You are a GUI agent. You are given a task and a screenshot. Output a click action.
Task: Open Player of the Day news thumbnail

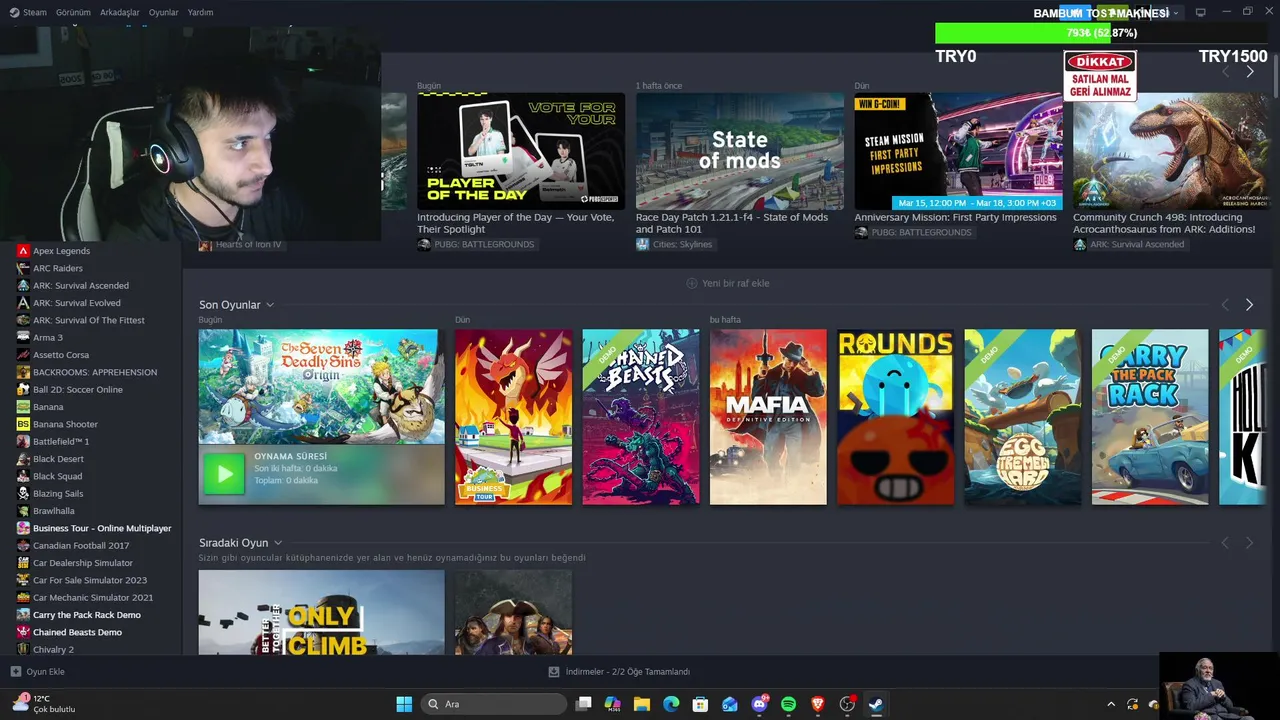[x=521, y=151]
